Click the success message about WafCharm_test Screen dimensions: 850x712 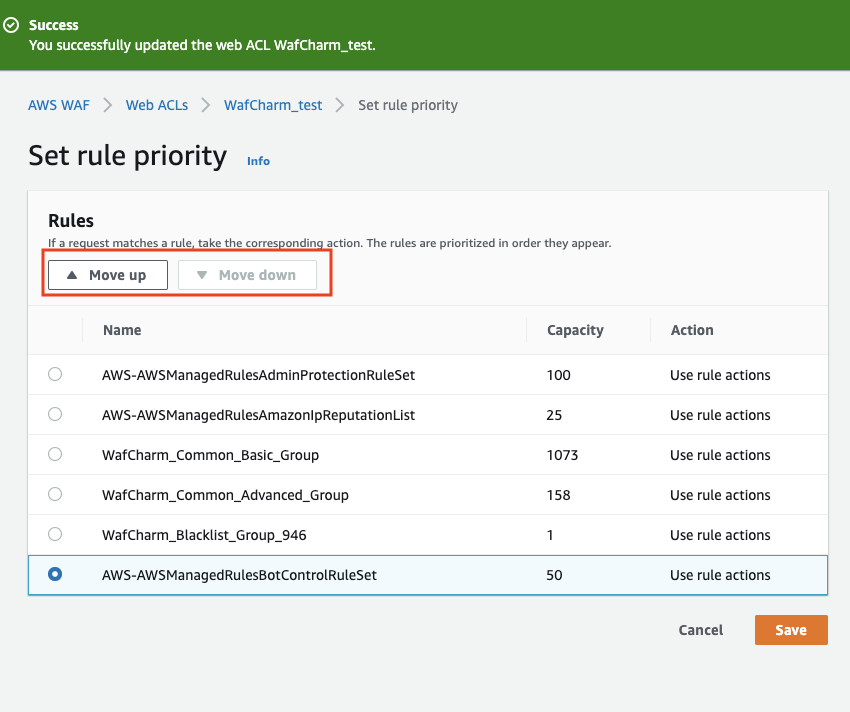202,45
